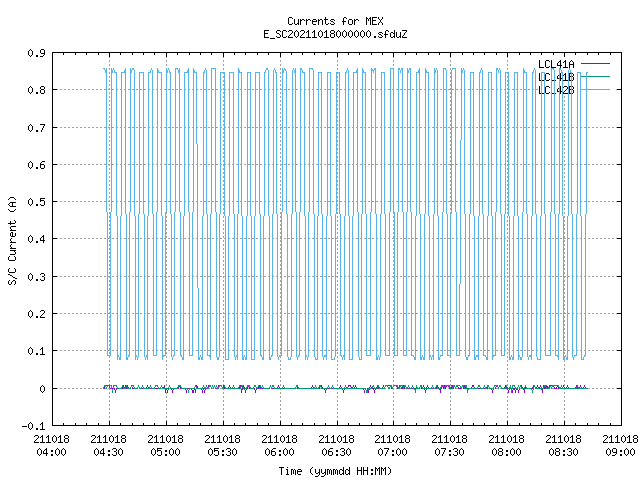640x480 pixels.
Task: Click the 211018 06:00 time tick label
Action: point(279,446)
